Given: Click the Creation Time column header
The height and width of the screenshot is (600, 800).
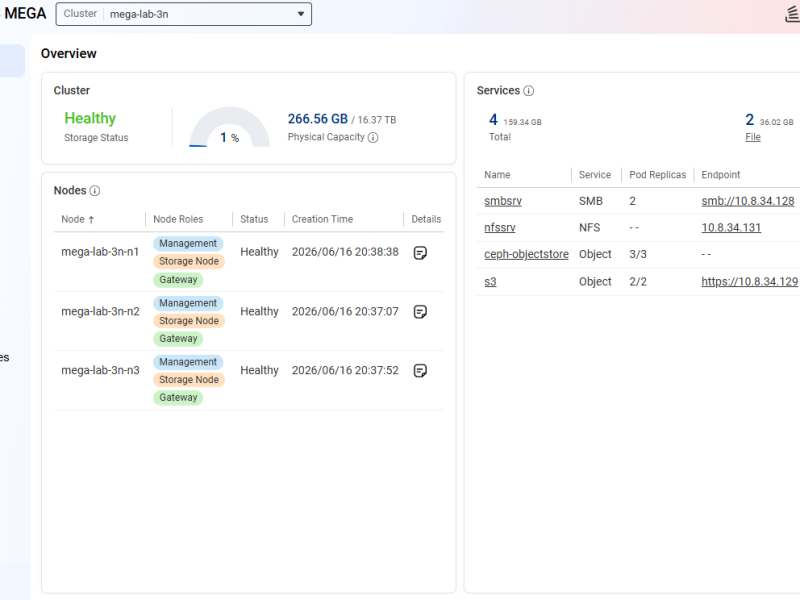Looking at the screenshot, I should (x=322, y=219).
